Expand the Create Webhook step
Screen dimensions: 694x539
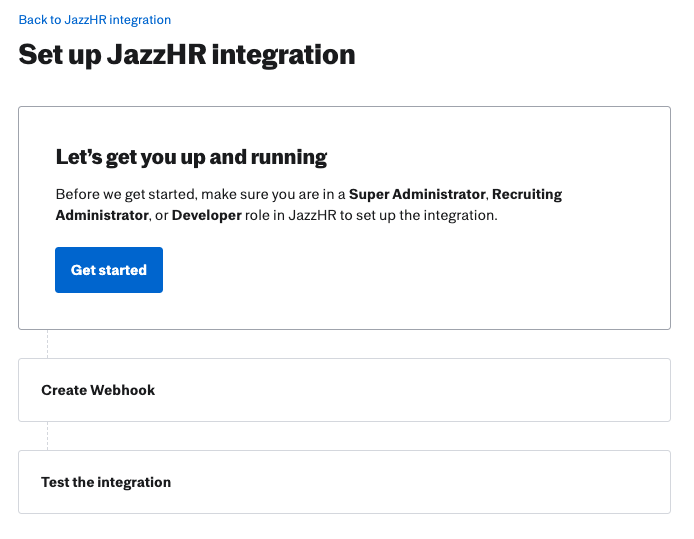pyautogui.click(x=344, y=390)
